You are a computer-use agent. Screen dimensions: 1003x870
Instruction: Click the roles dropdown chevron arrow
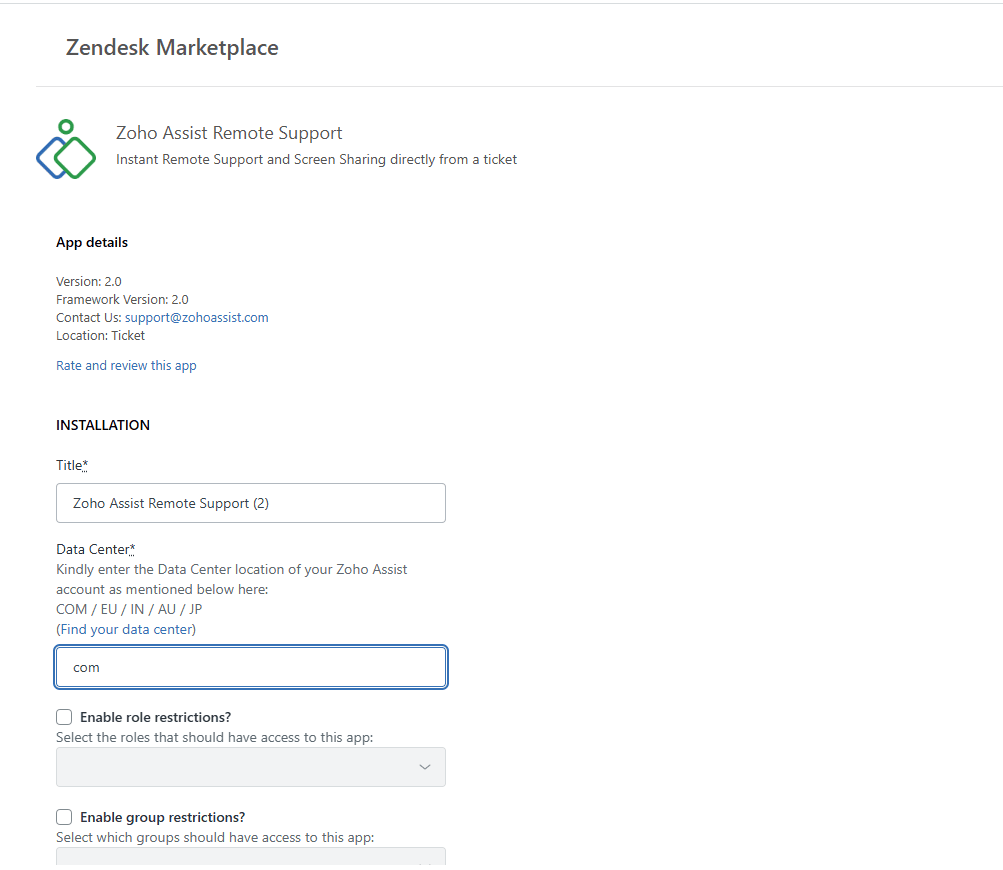pyautogui.click(x=425, y=767)
